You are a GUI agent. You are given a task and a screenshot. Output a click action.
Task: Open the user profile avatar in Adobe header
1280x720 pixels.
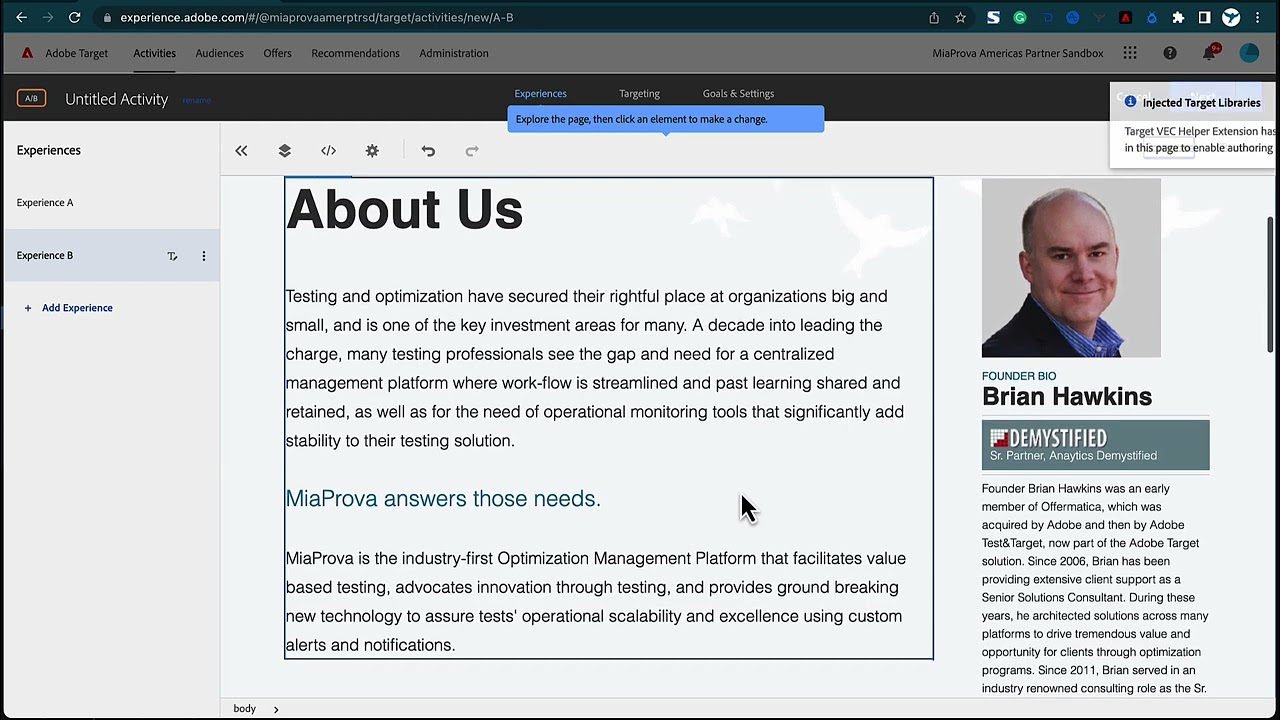click(x=1250, y=53)
